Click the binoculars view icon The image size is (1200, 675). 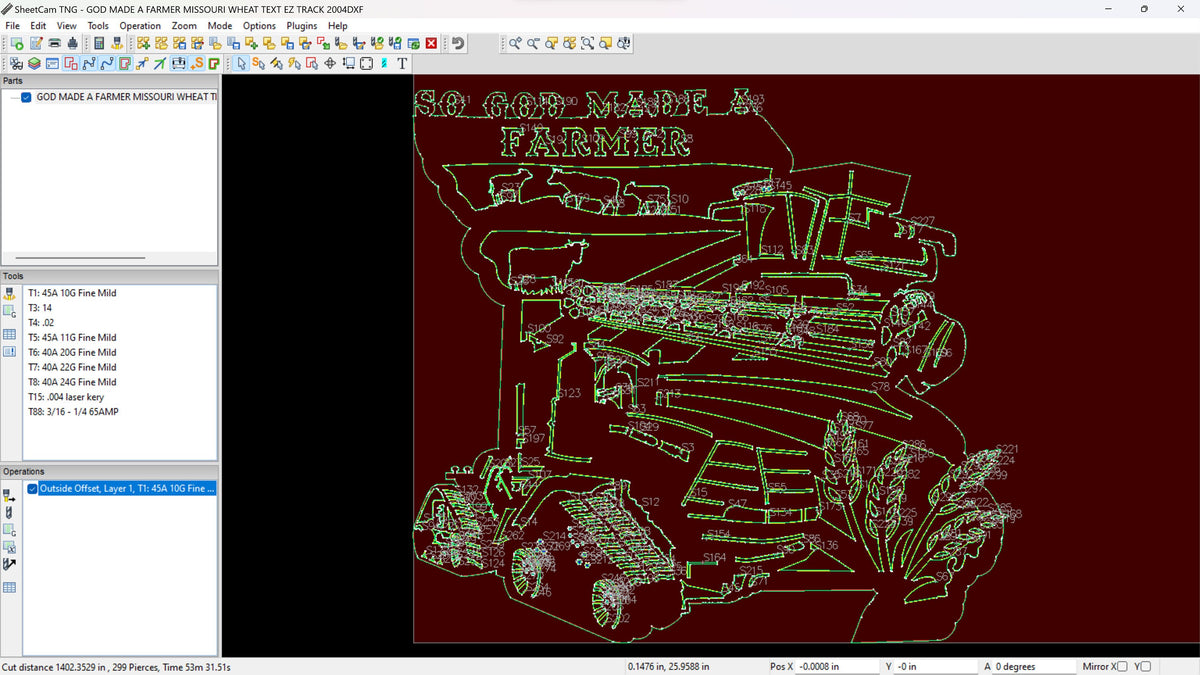pos(16,63)
